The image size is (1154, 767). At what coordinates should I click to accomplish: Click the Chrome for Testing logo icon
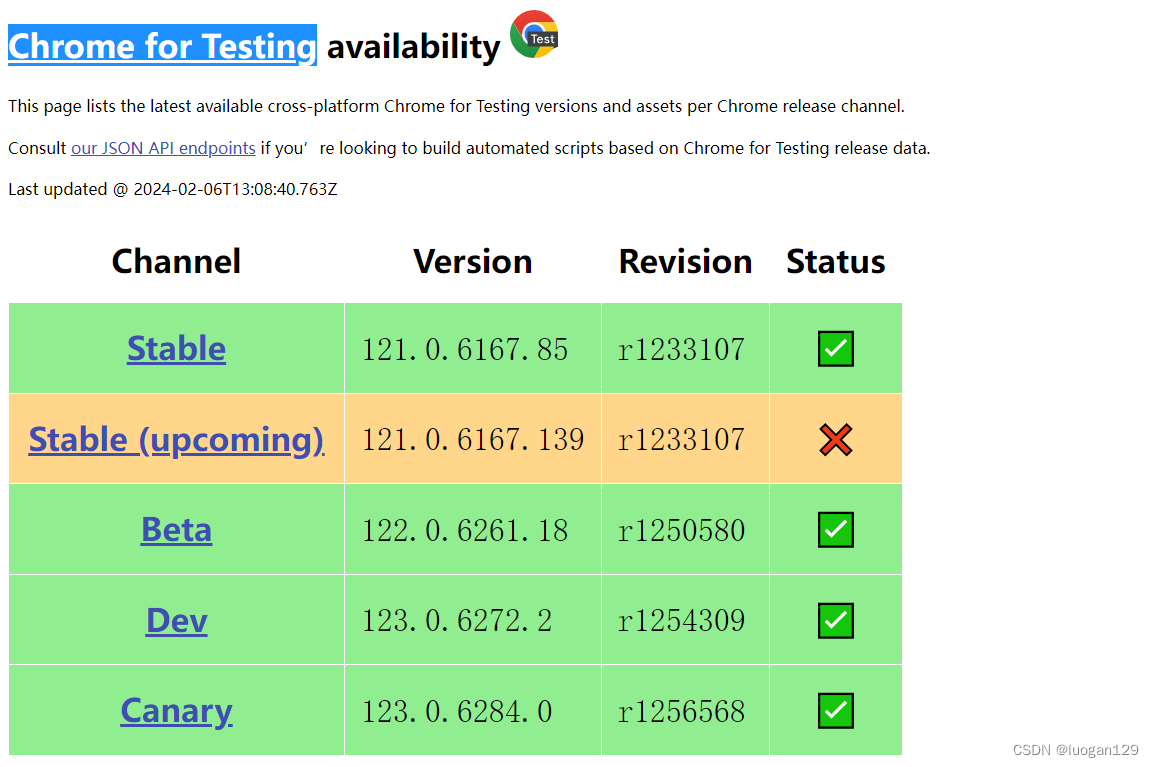tap(534, 35)
